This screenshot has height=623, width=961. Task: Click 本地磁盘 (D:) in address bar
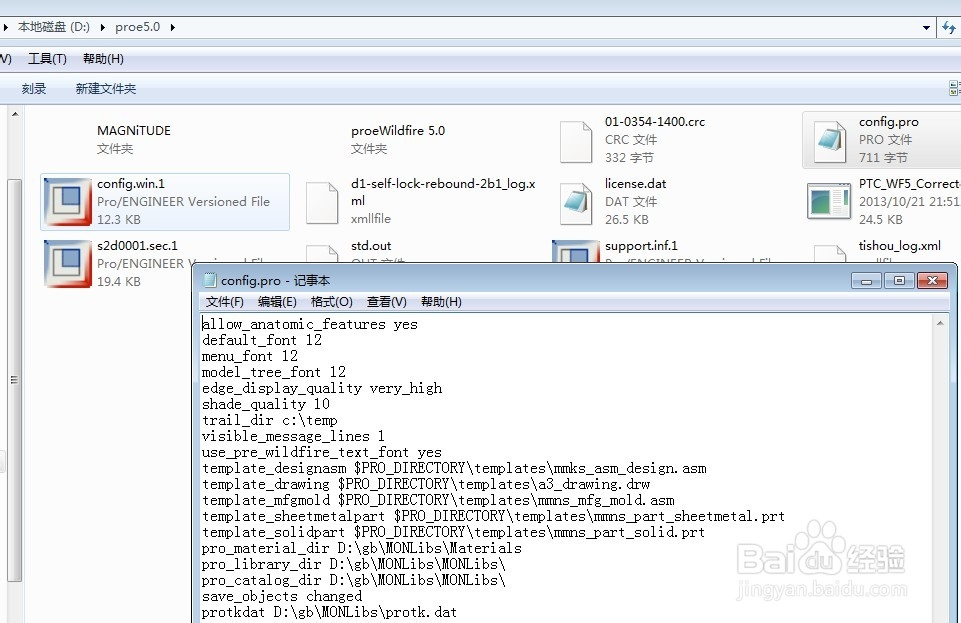(x=54, y=27)
